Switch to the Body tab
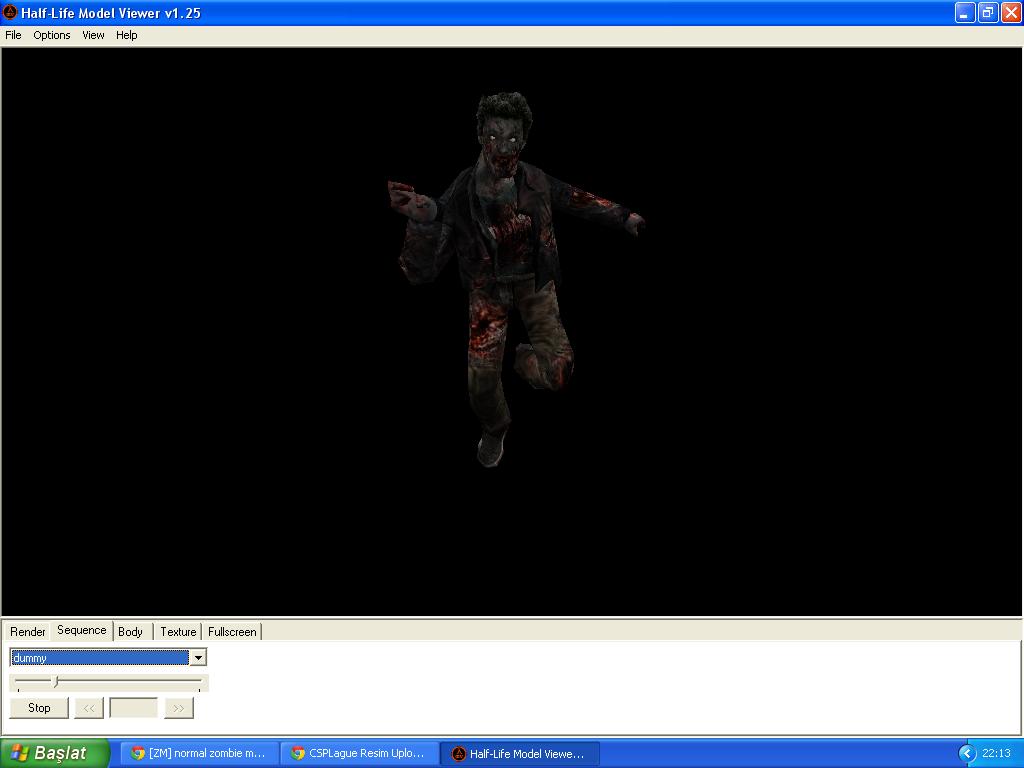1024x768 pixels. 131,632
